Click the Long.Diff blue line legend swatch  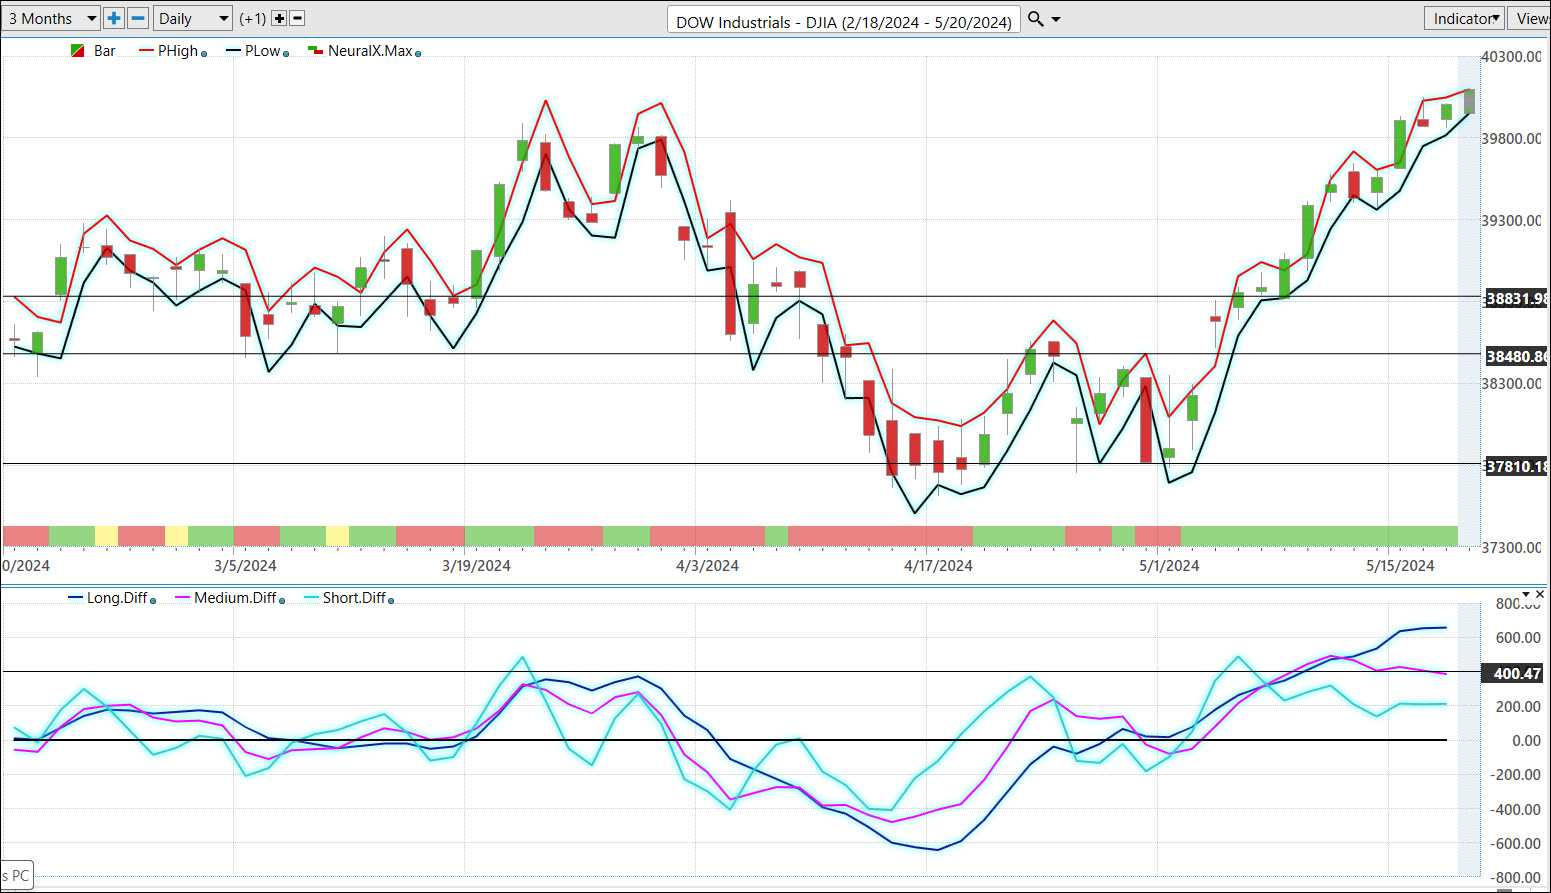[x=75, y=598]
